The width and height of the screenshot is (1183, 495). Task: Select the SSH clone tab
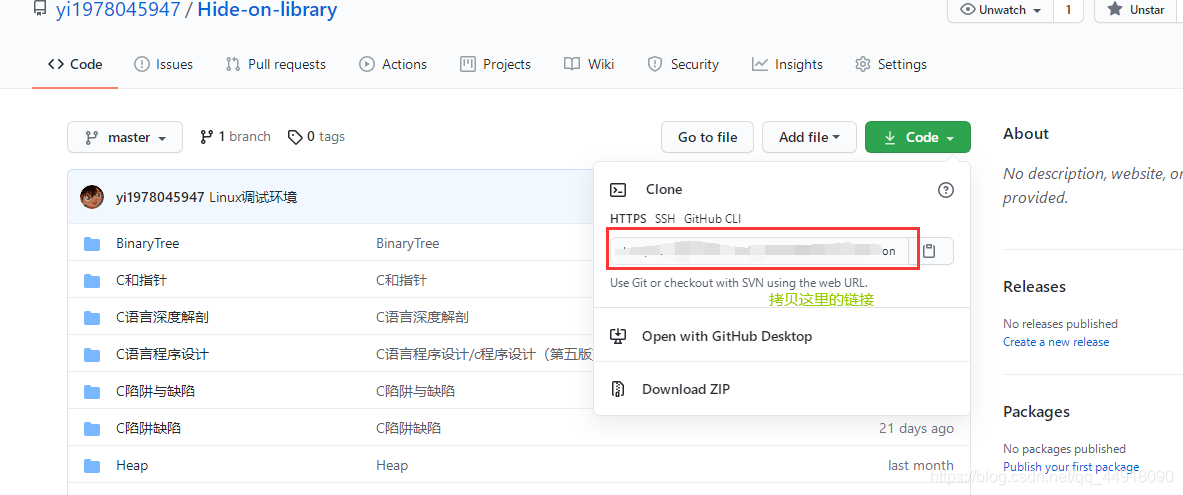point(665,219)
